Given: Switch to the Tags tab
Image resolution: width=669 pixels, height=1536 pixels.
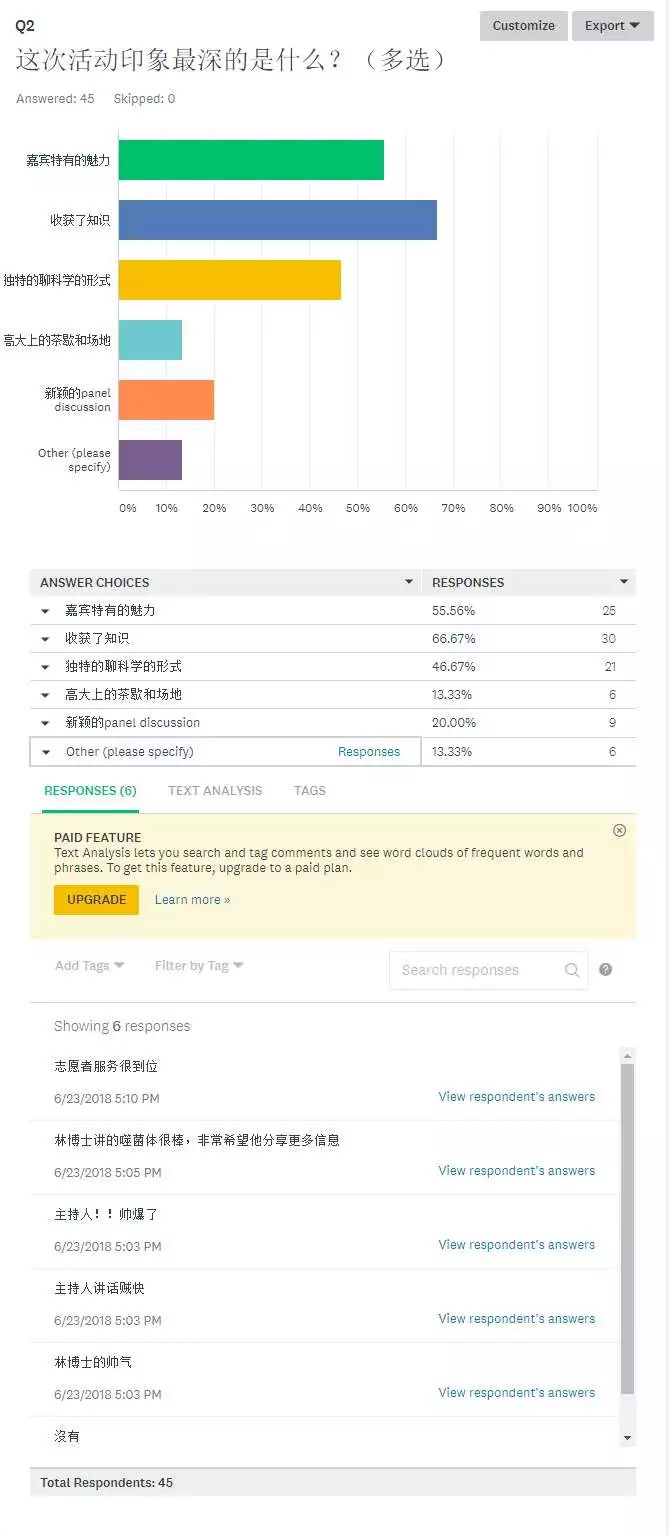Looking at the screenshot, I should (x=309, y=790).
